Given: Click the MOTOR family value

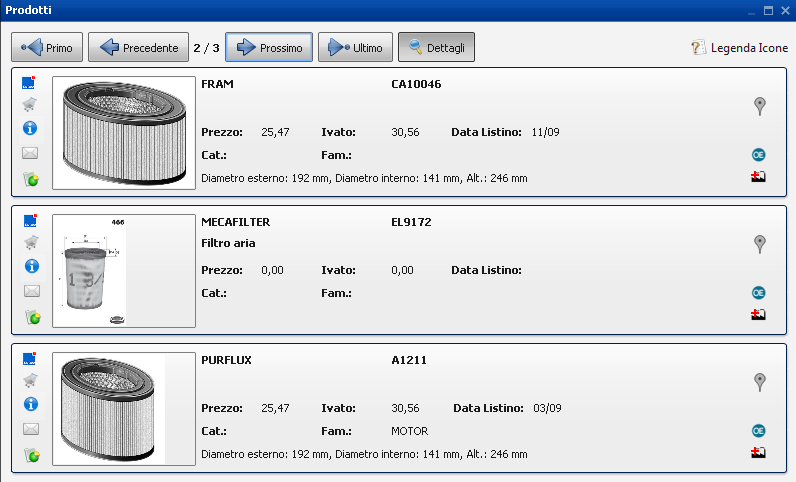Looking at the screenshot, I should tap(409, 431).
